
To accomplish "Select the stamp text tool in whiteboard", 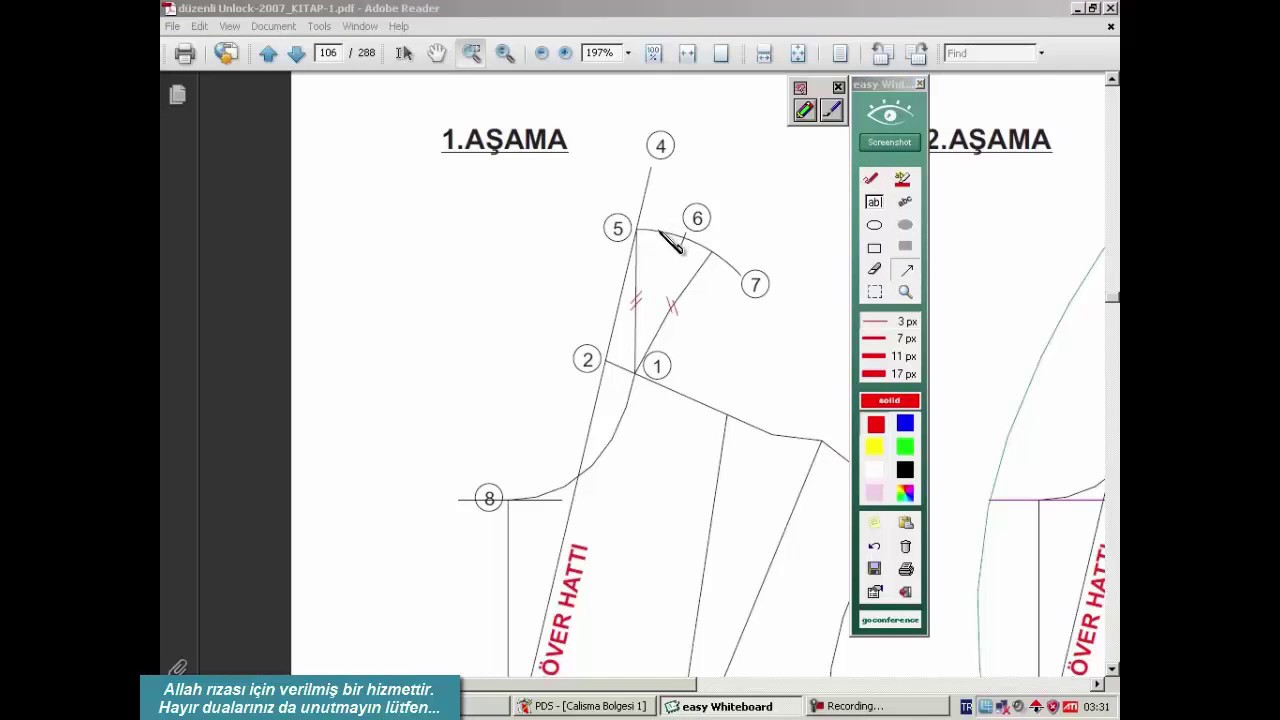I will [x=905, y=201].
